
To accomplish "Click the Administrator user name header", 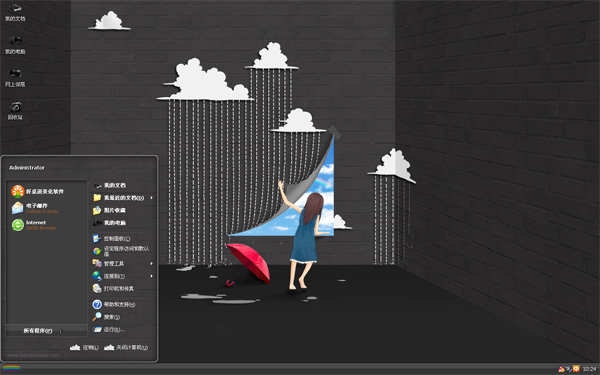I will (27, 168).
